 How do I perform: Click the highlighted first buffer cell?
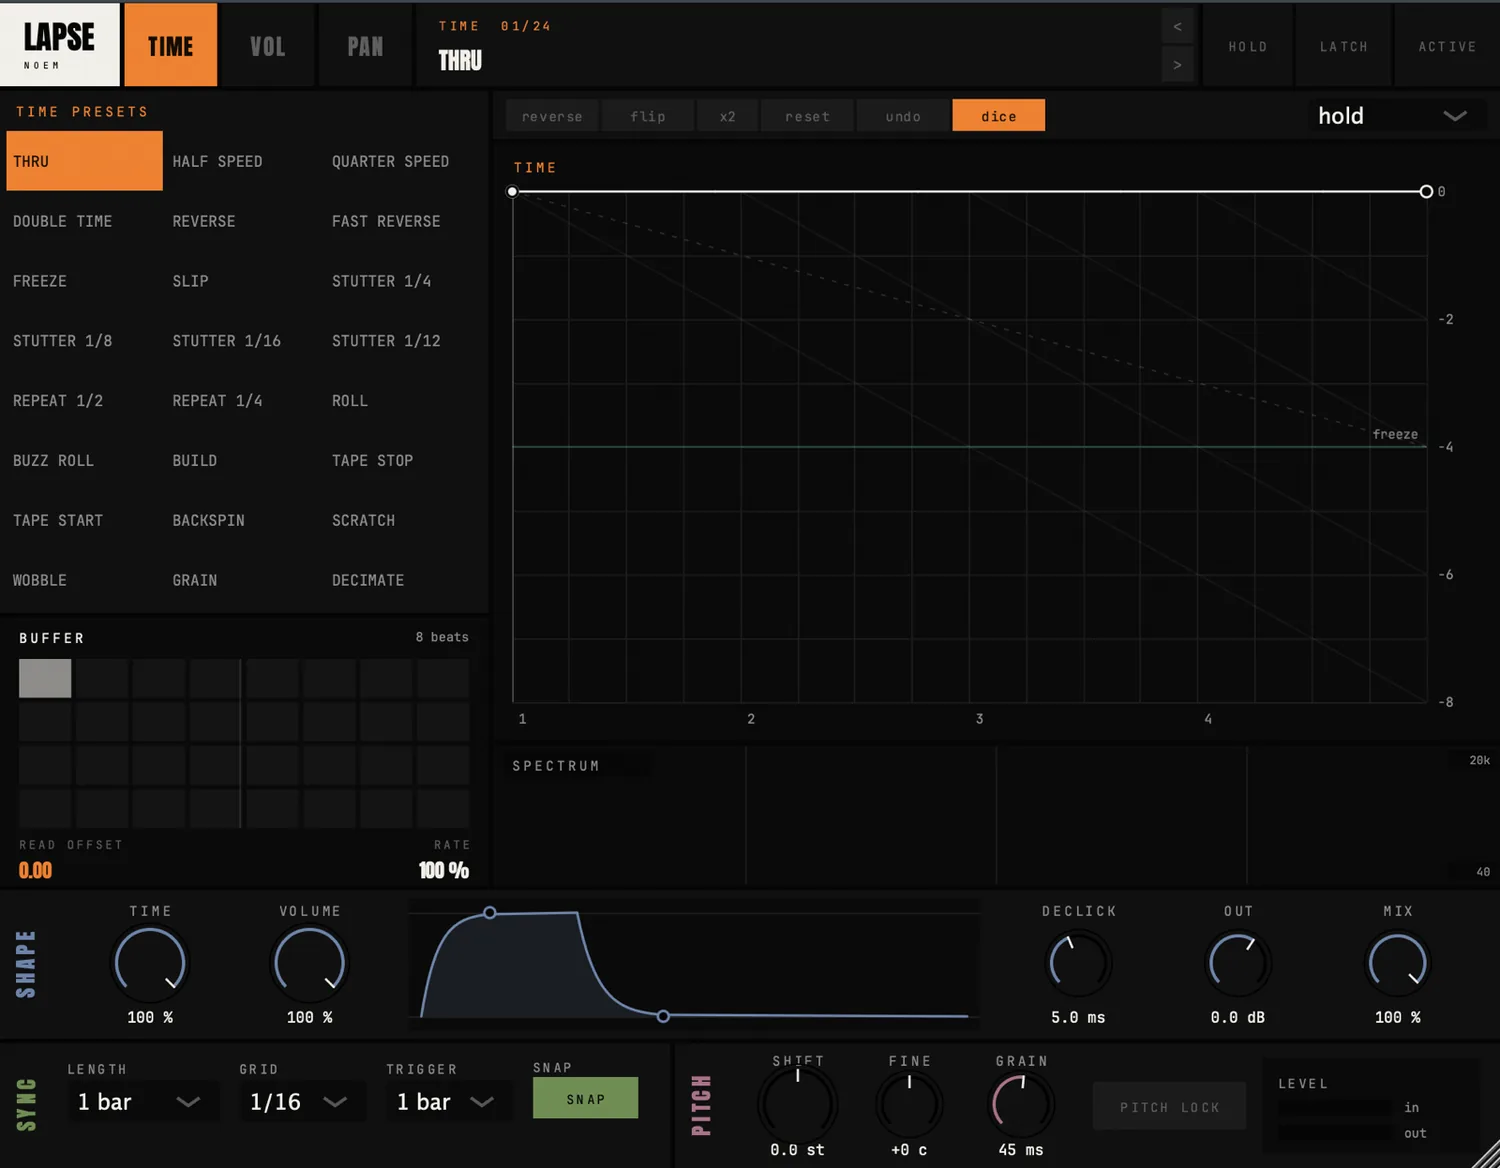45,678
